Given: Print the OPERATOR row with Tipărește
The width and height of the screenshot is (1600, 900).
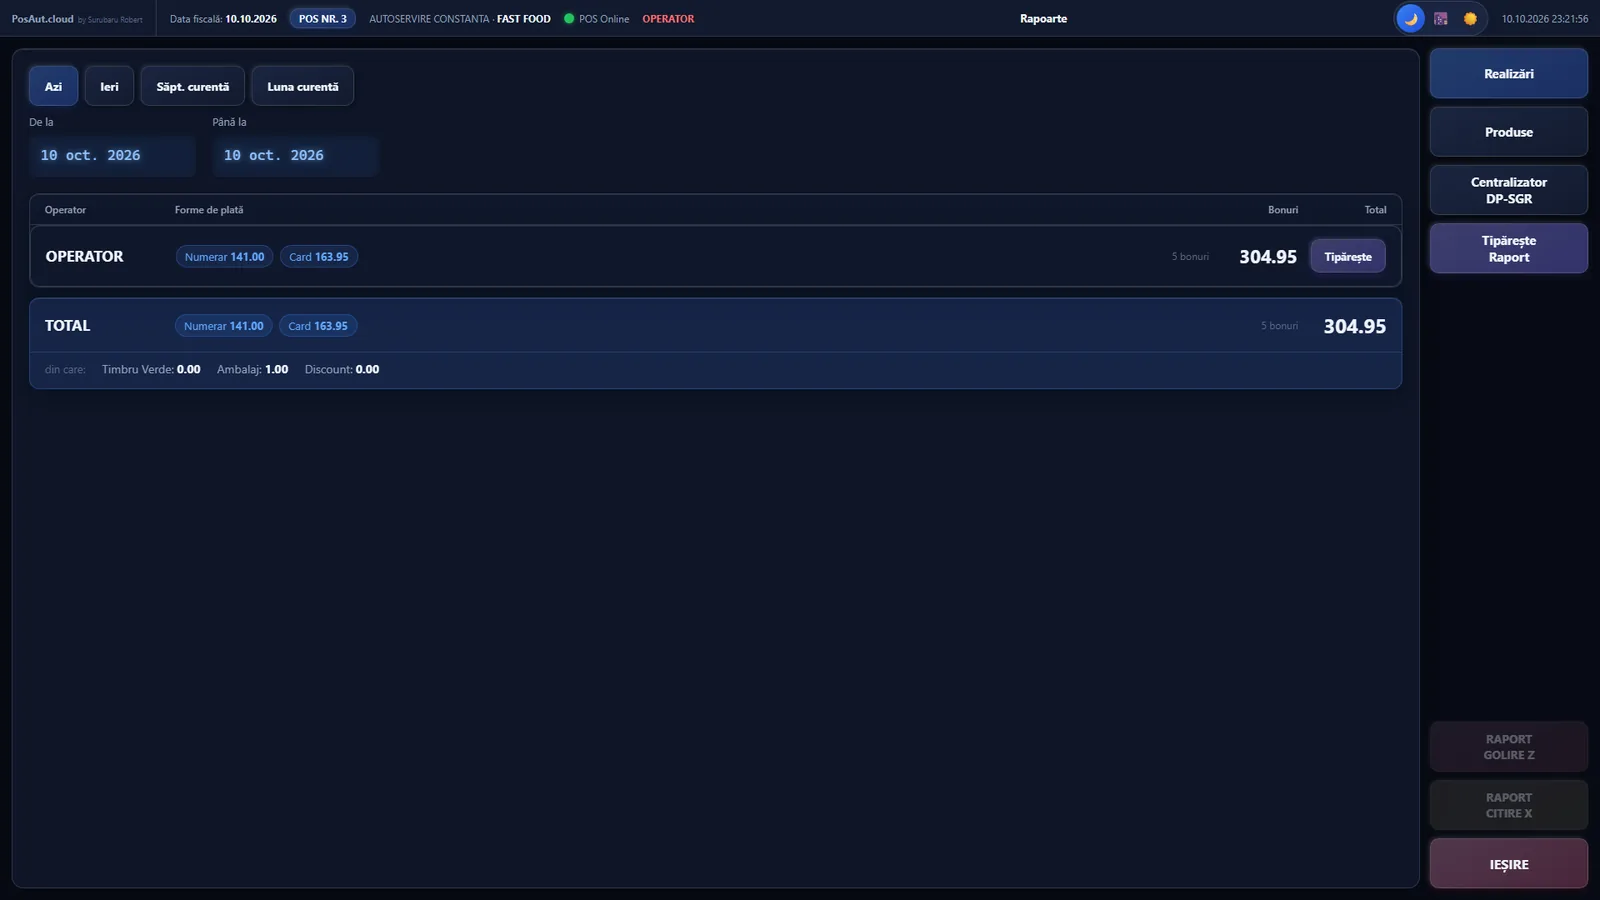Looking at the screenshot, I should (x=1348, y=257).
